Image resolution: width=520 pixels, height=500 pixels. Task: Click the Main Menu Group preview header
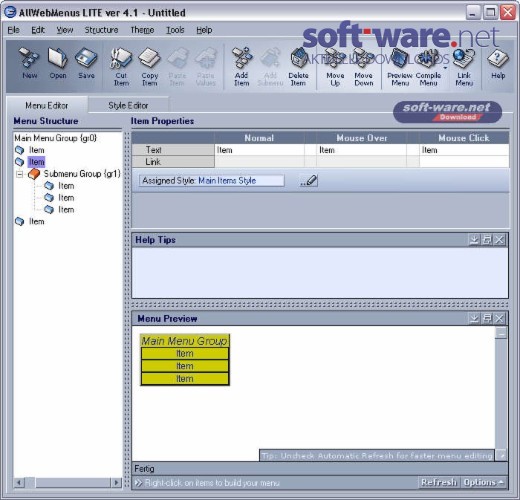(x=185, y=341)
